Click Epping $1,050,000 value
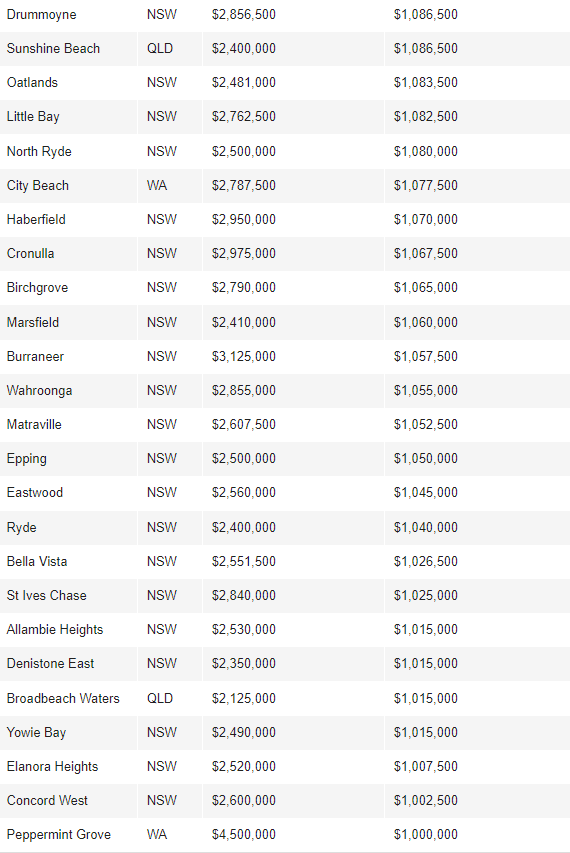 pos(426,459)
